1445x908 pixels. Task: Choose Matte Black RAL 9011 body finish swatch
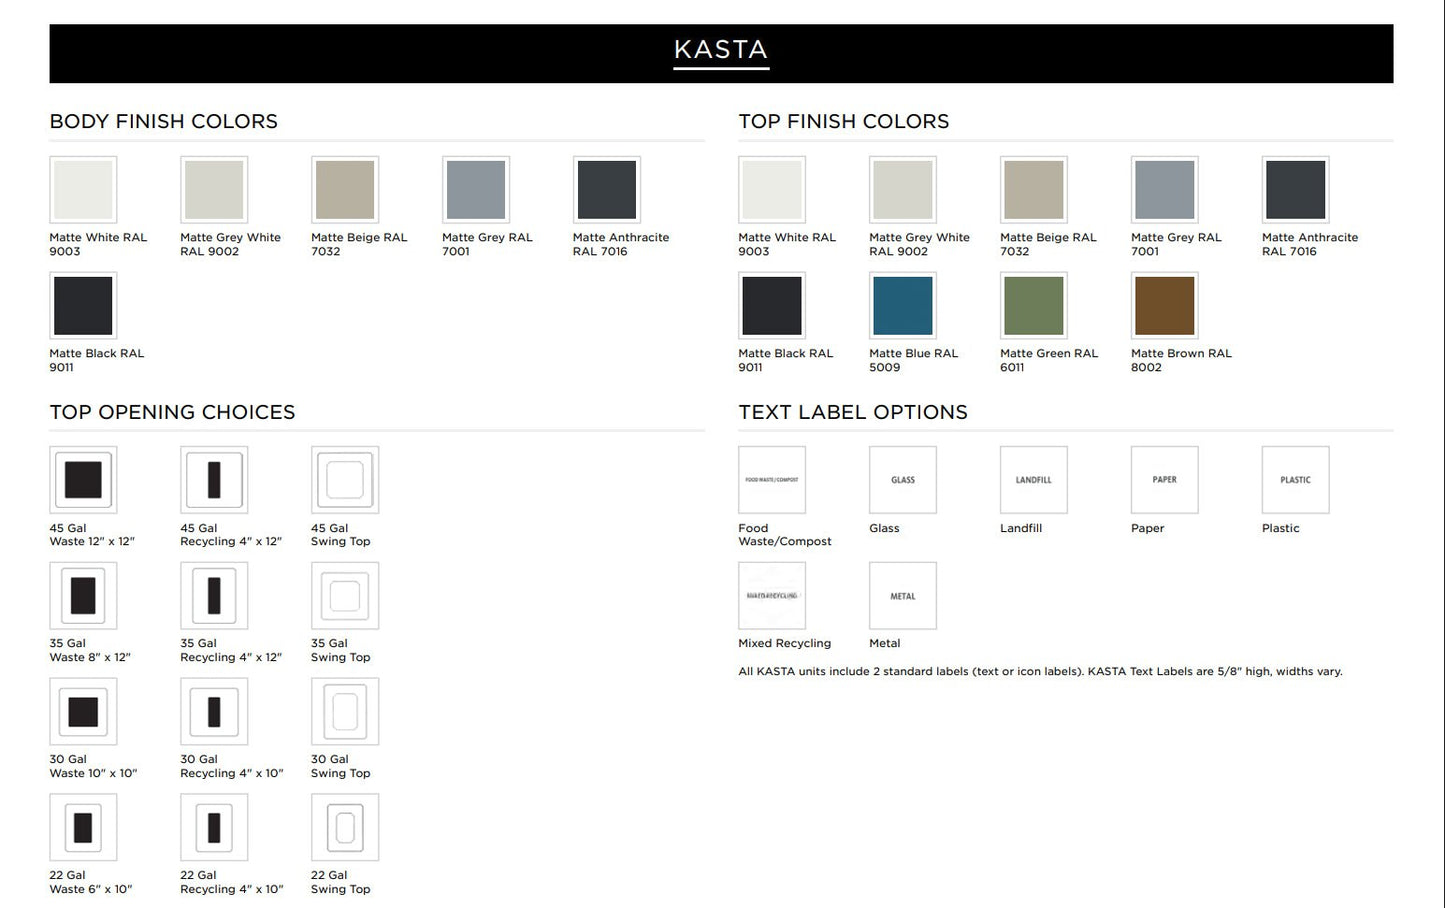pyautogui.click(x=83, y=306)
